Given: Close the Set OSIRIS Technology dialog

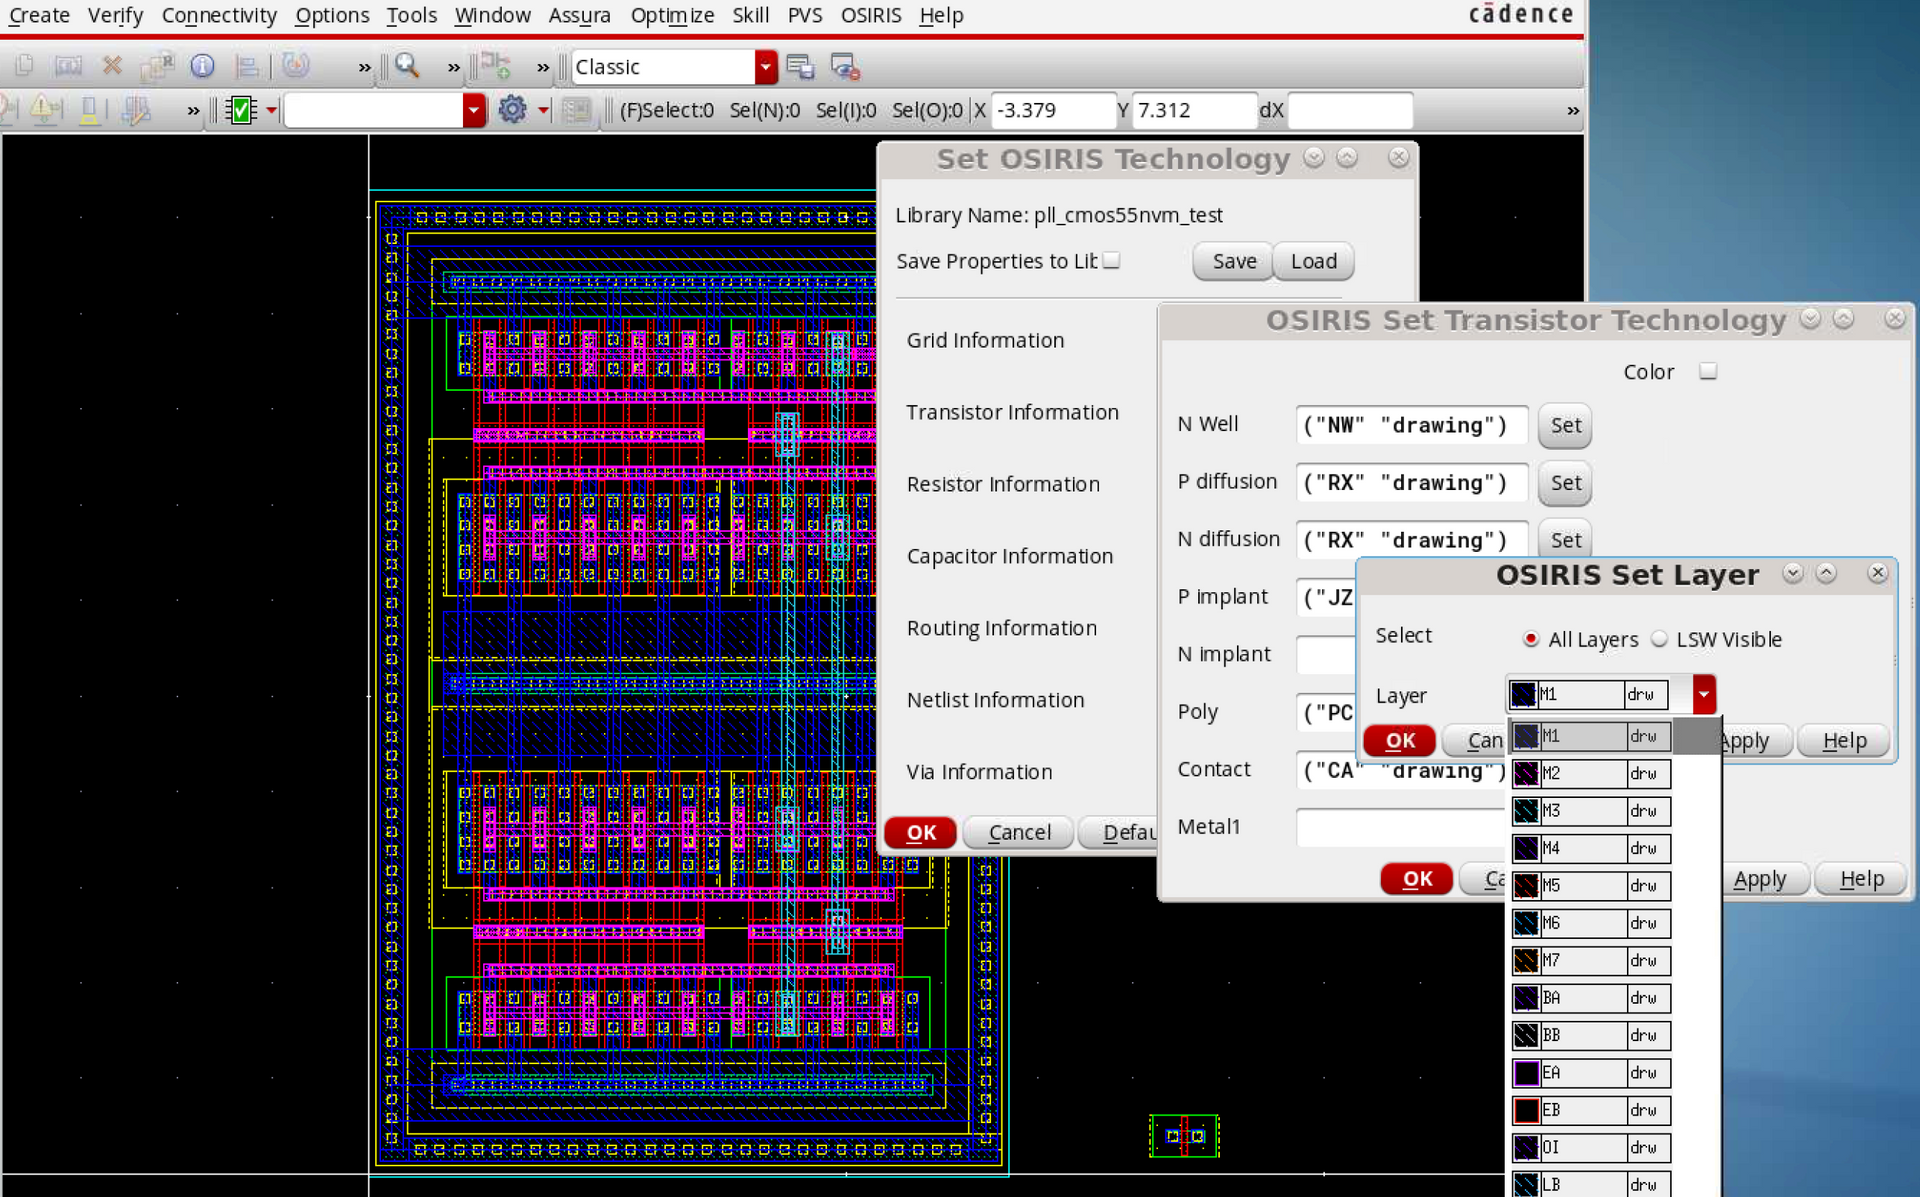Looking at the screenshot, I should (1399, 157).
